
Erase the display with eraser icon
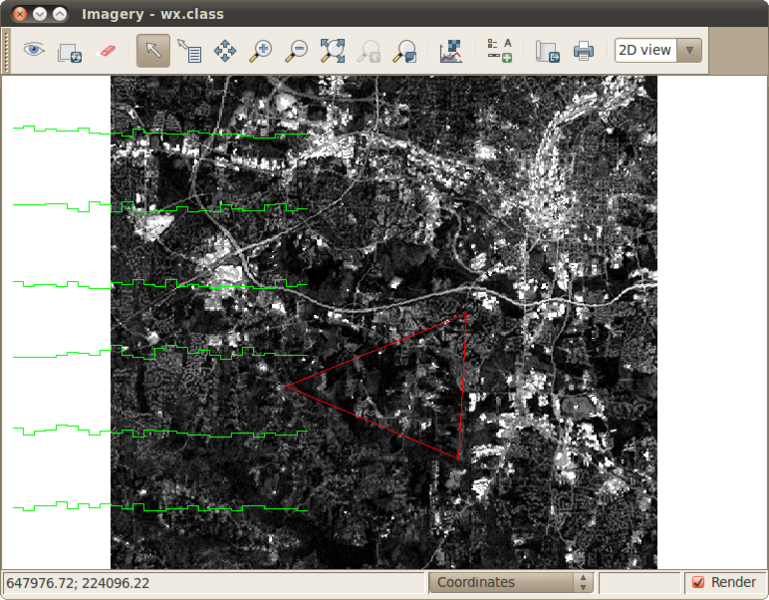pyautogui.click(x=106, y=51)
